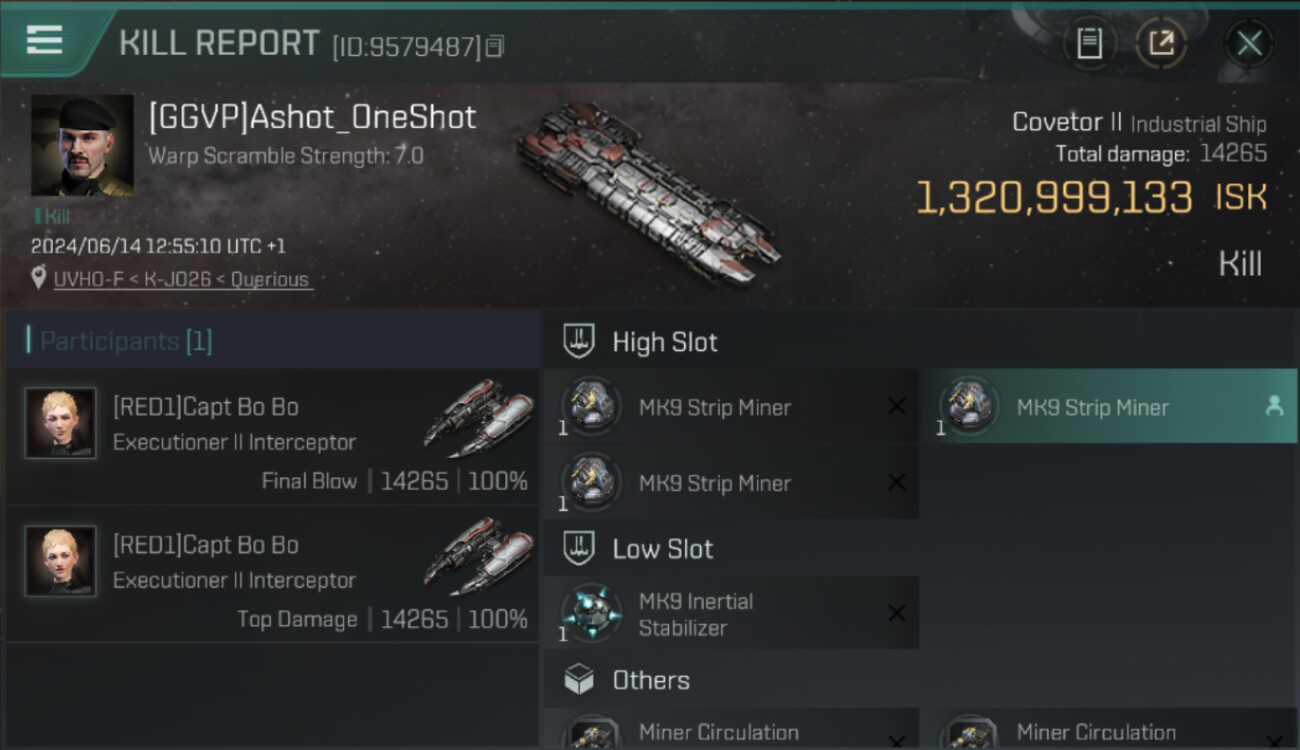The height and width of the screenshot is (750, 1300).
Task: Click the Low Slot shield icon
Action: (x=580, y=548)
